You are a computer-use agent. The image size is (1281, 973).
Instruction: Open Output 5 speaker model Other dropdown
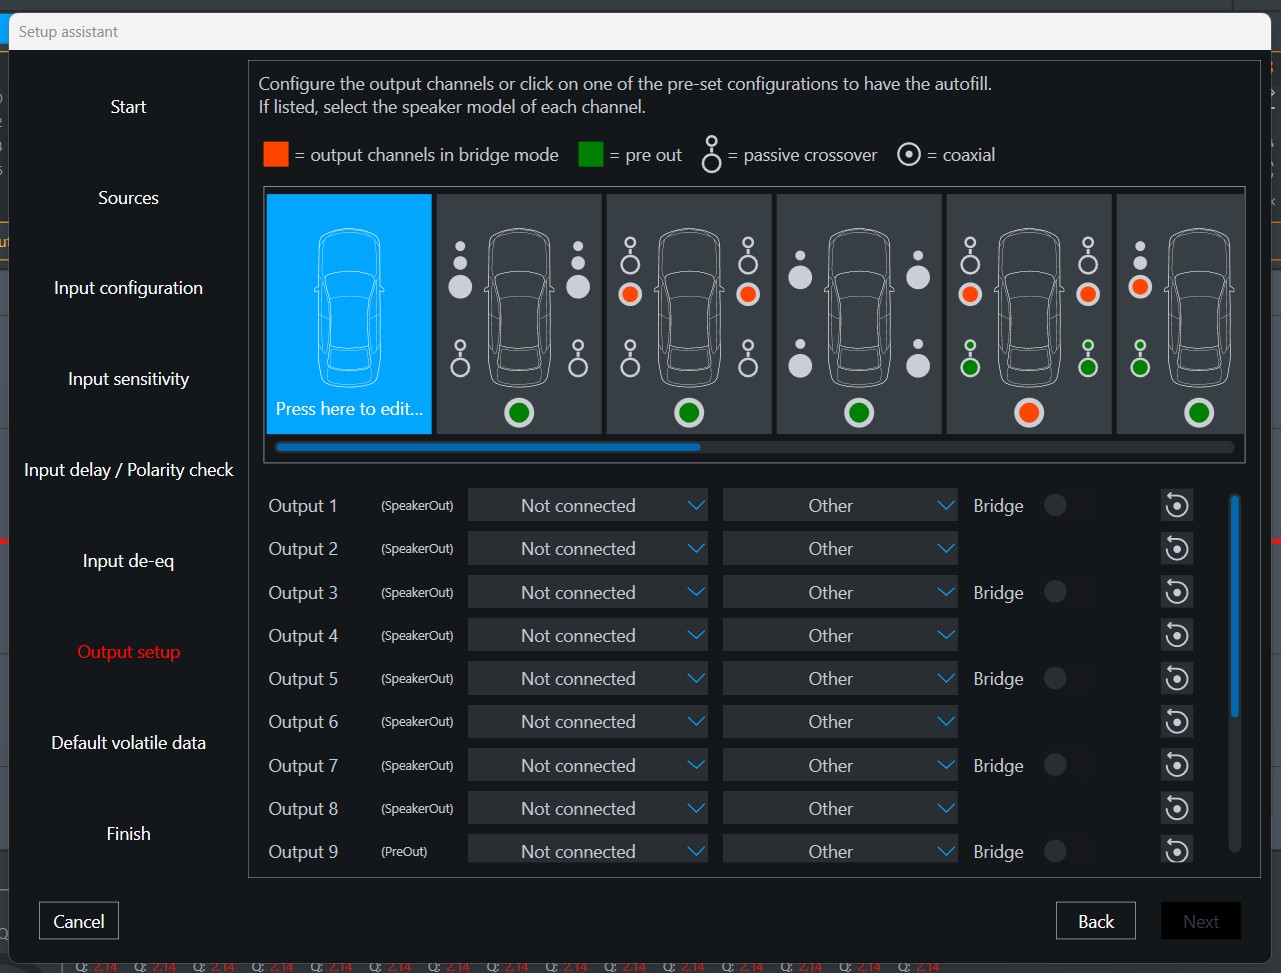tap(840, 679)
